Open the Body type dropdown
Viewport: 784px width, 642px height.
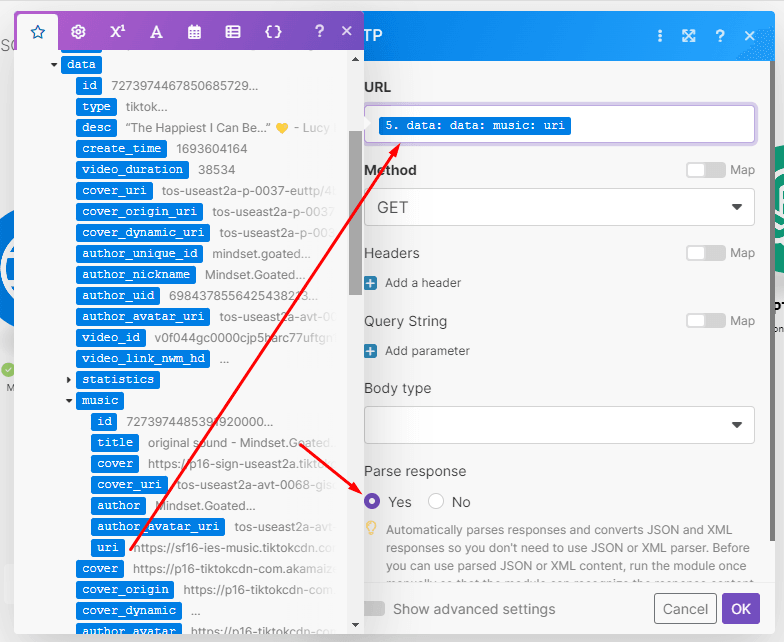tap(559, 424)
